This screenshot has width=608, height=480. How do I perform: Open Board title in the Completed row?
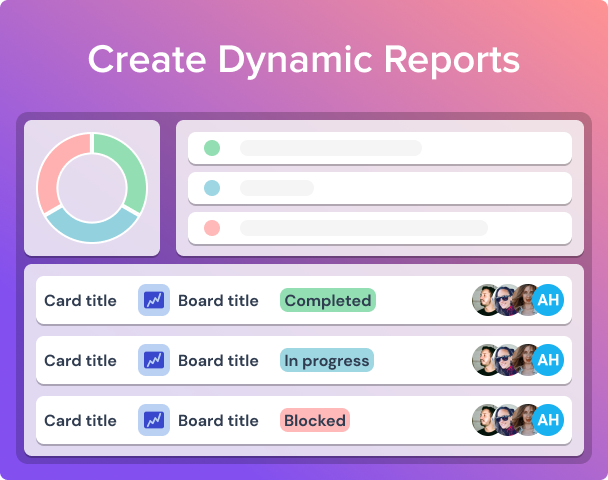coord(218,300)
